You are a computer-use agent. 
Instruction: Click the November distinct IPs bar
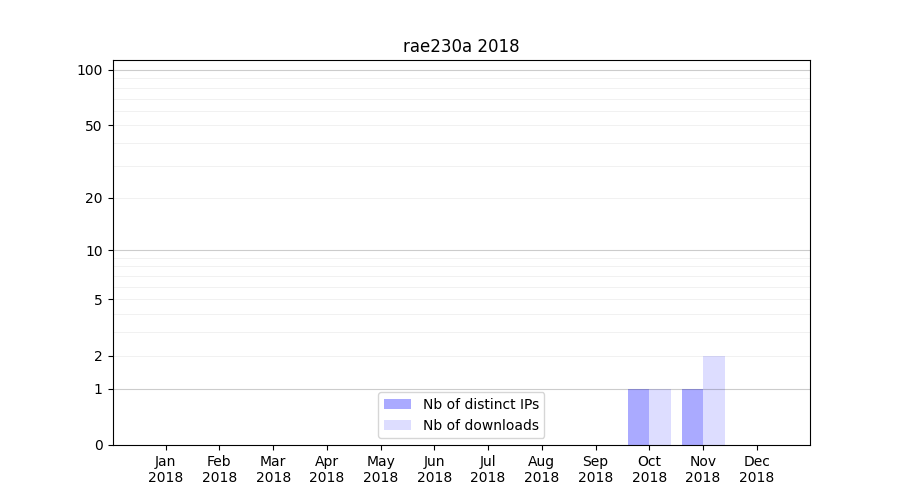[x=692, y=417]
